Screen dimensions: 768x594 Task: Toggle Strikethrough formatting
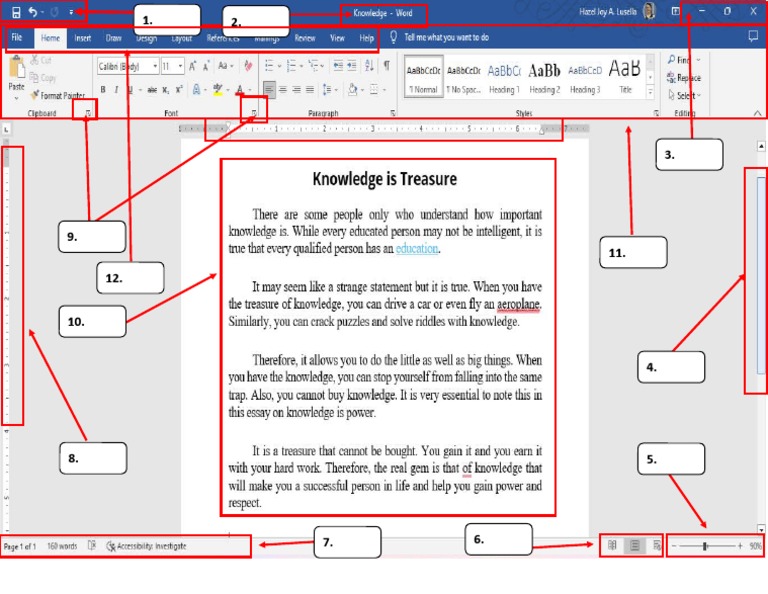pos(152,90)
